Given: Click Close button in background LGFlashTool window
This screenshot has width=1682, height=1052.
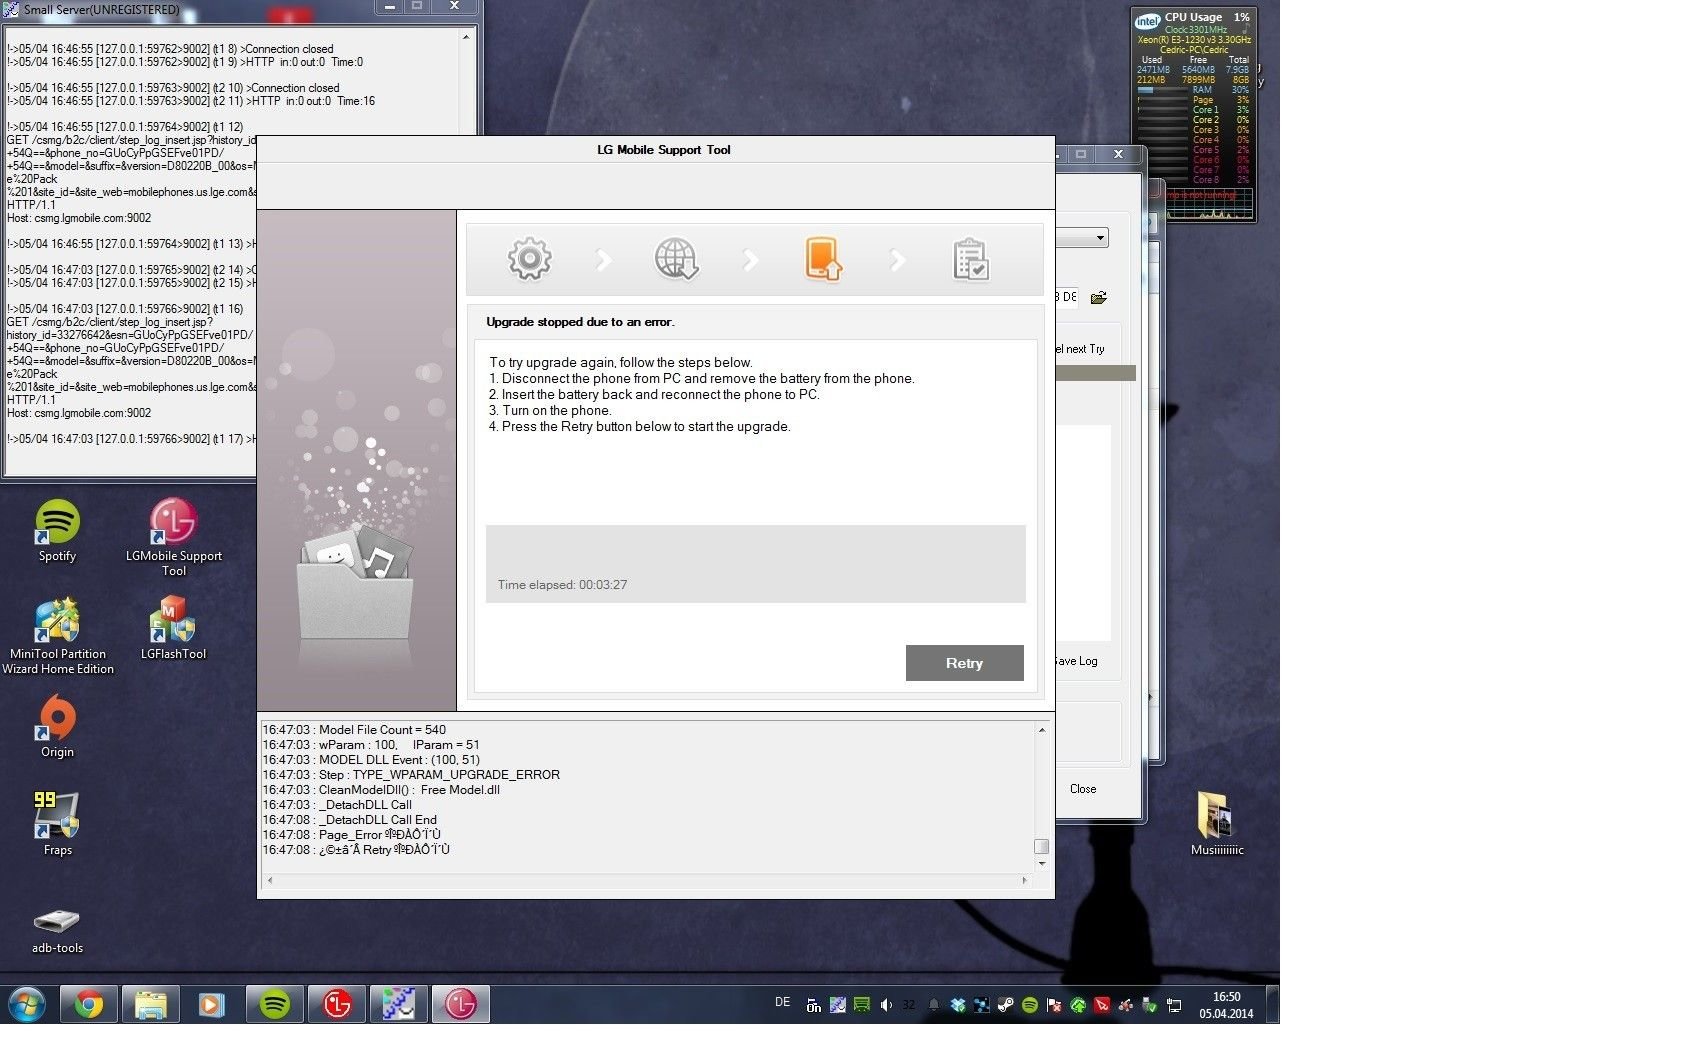Looking at the screenshot, I should (1083, 789).
